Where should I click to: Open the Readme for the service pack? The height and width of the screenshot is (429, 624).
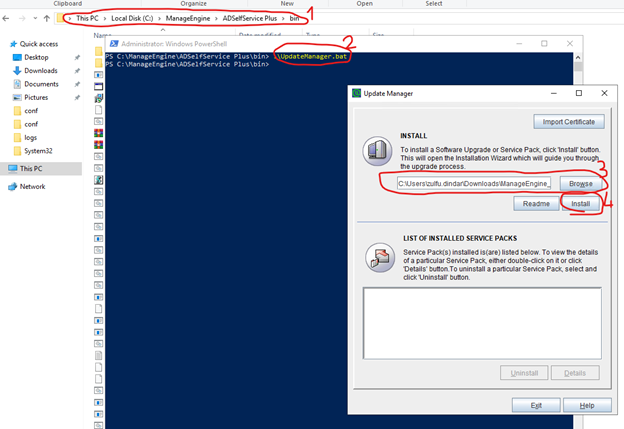point(536,204)
